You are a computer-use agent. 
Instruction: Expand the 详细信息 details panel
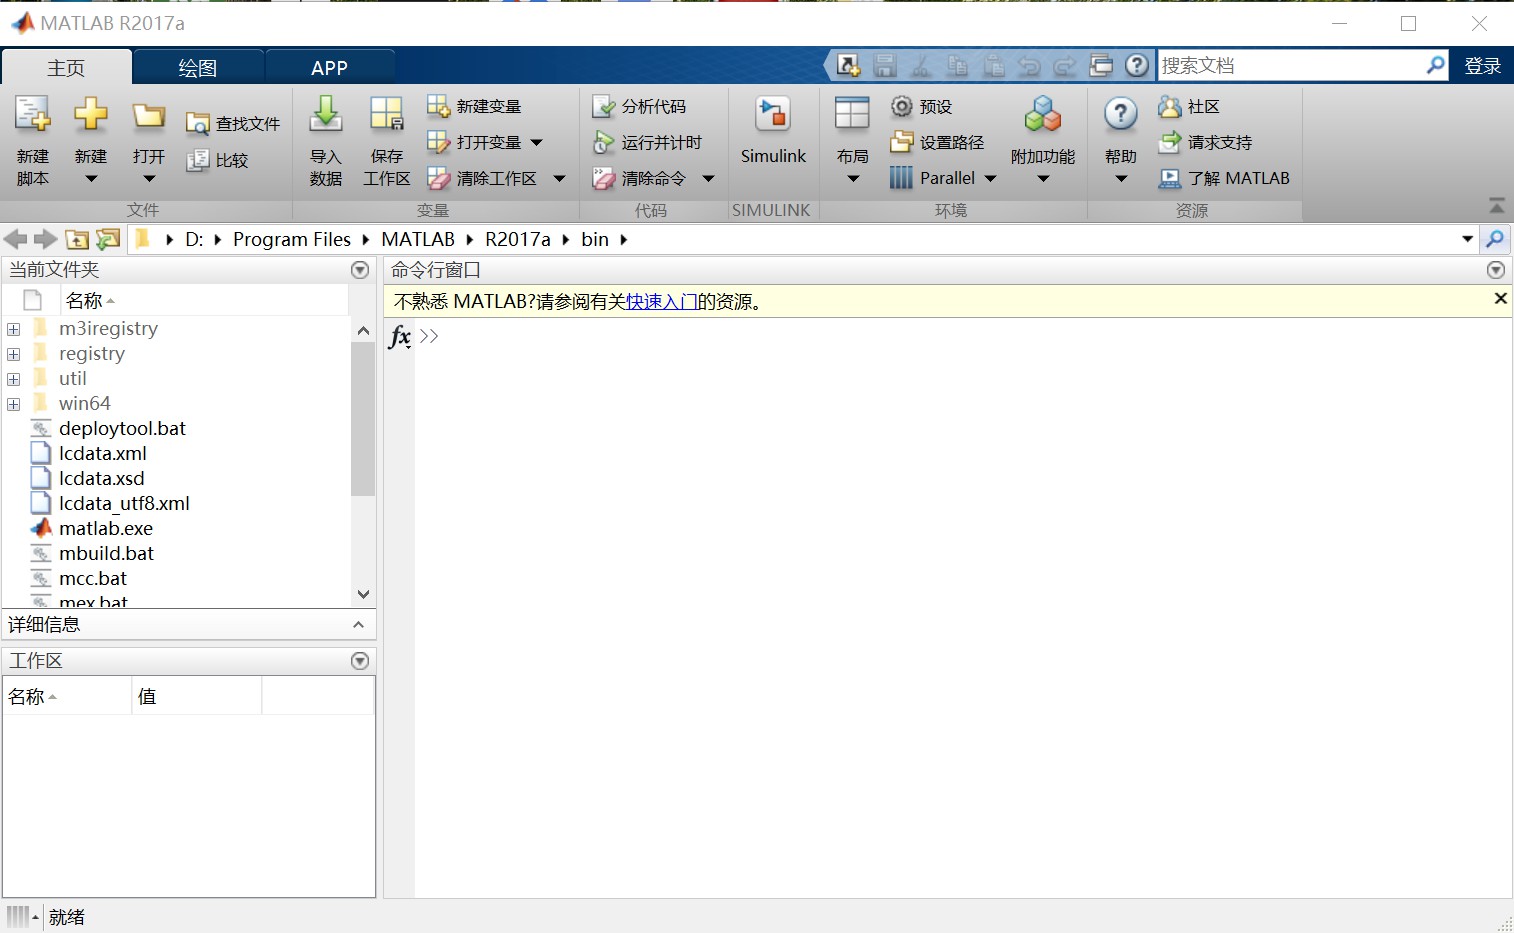(359, 625)
